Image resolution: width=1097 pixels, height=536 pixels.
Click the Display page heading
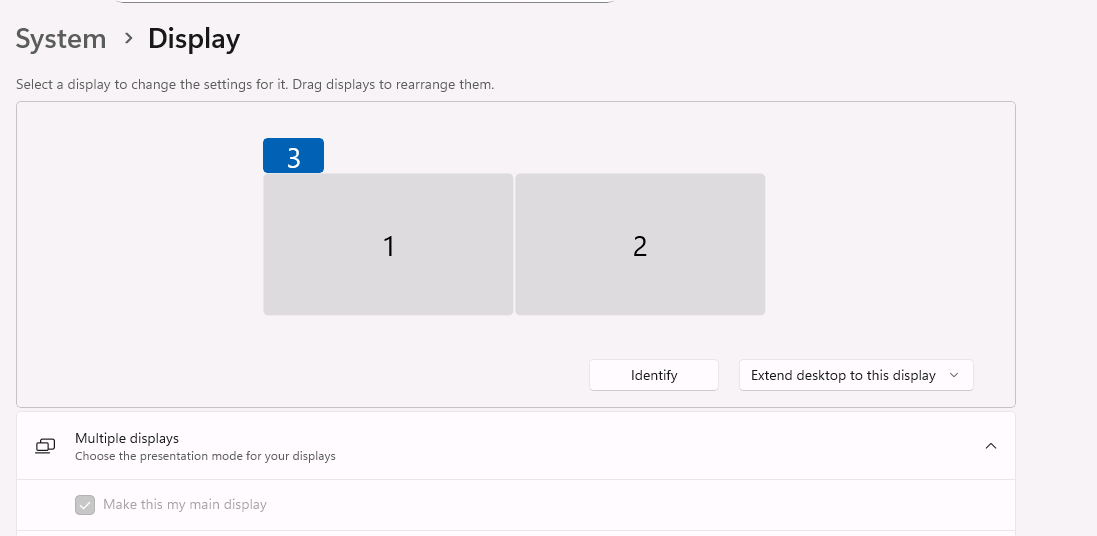point(194,39)
